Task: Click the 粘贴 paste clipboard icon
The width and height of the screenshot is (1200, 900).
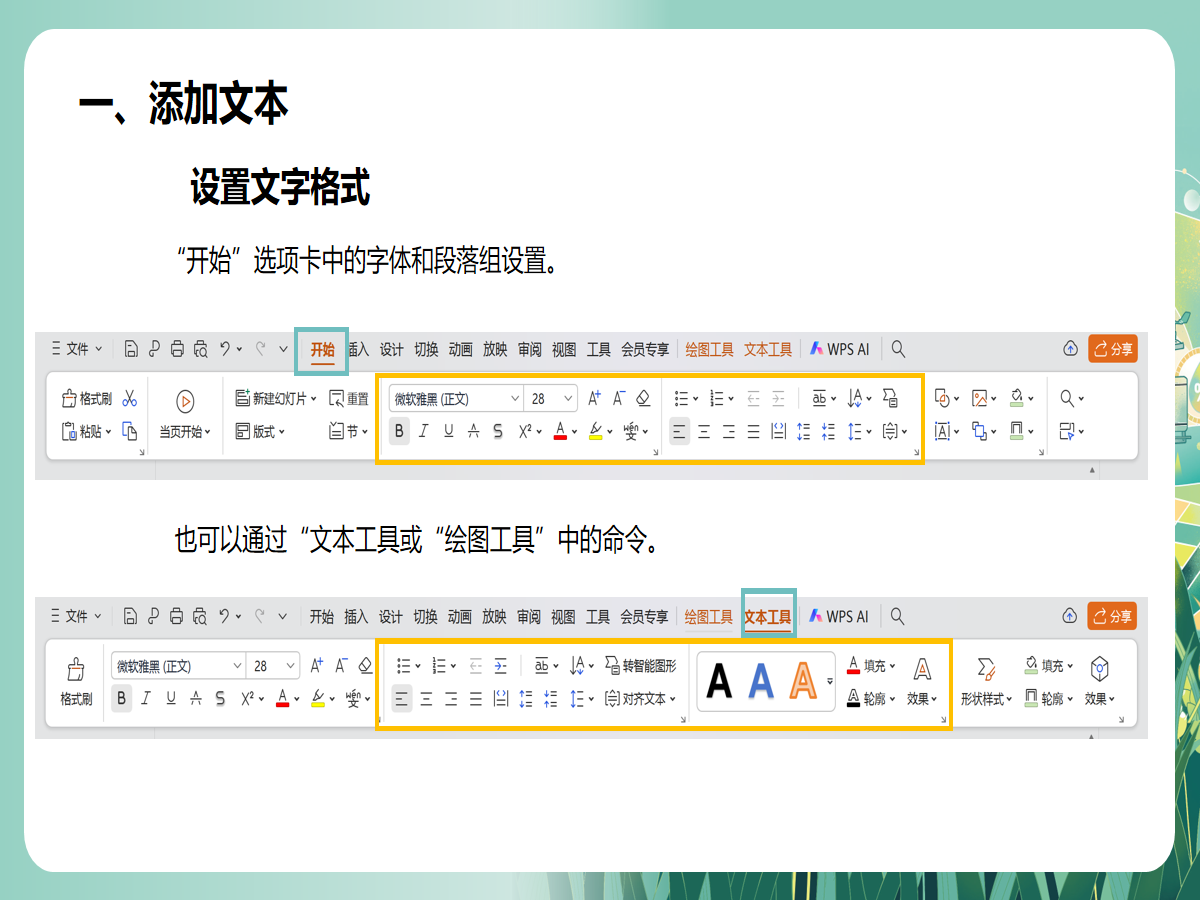Action: (x=69, y=432)
